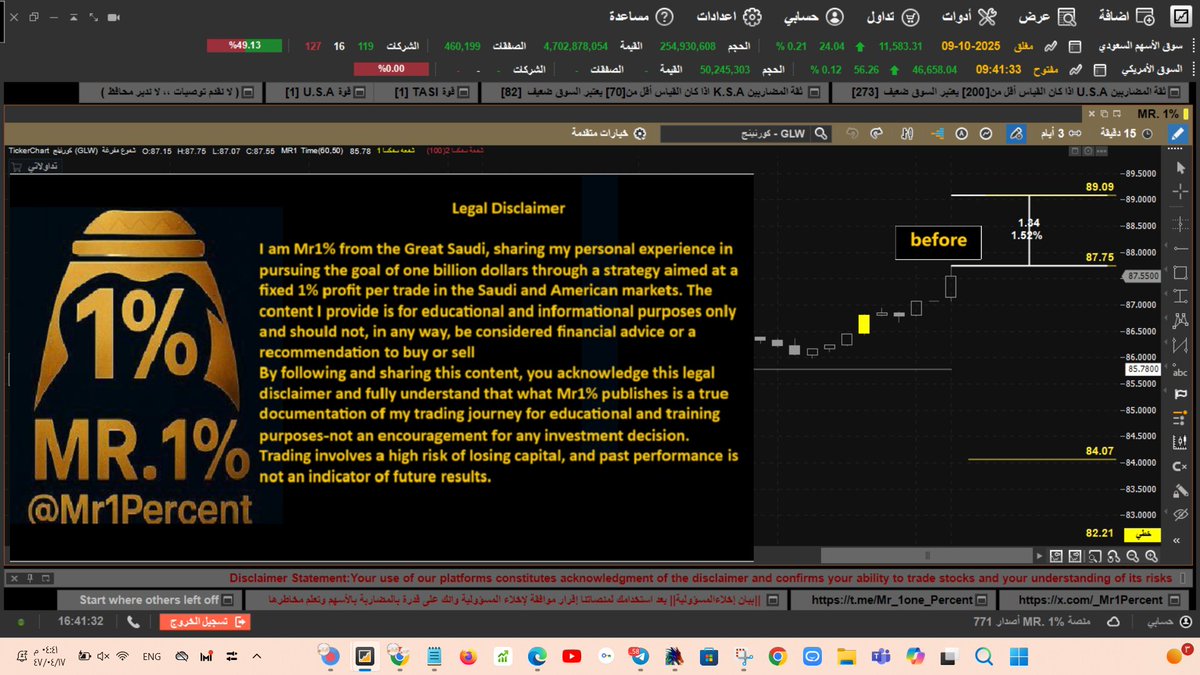Show hidden system tray icons chevron
The image size is (1200, 675).
257,656
